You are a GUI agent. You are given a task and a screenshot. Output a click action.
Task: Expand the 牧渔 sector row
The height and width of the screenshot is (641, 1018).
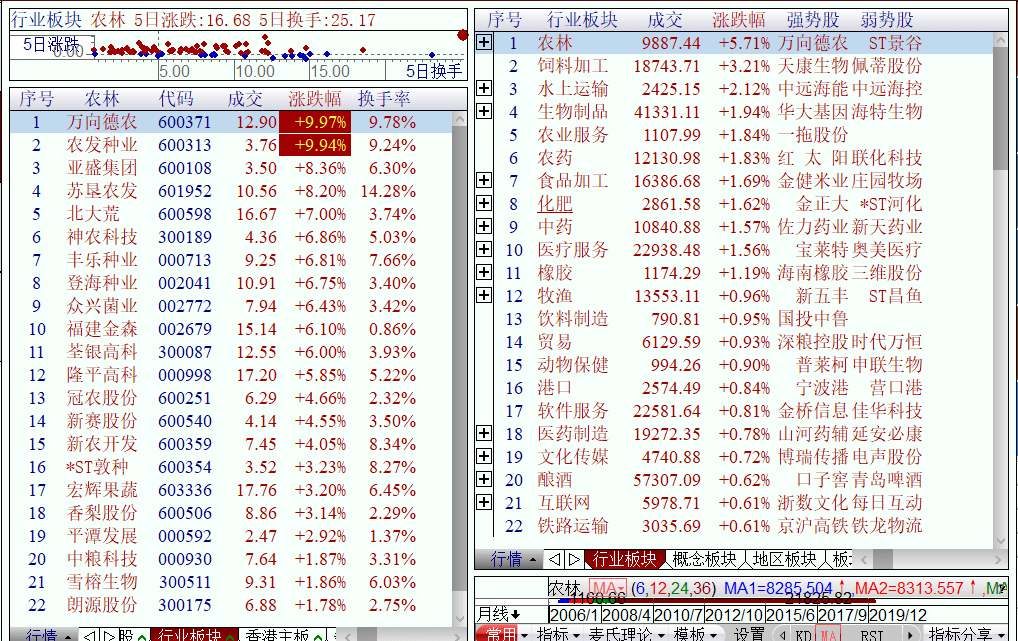484,295
